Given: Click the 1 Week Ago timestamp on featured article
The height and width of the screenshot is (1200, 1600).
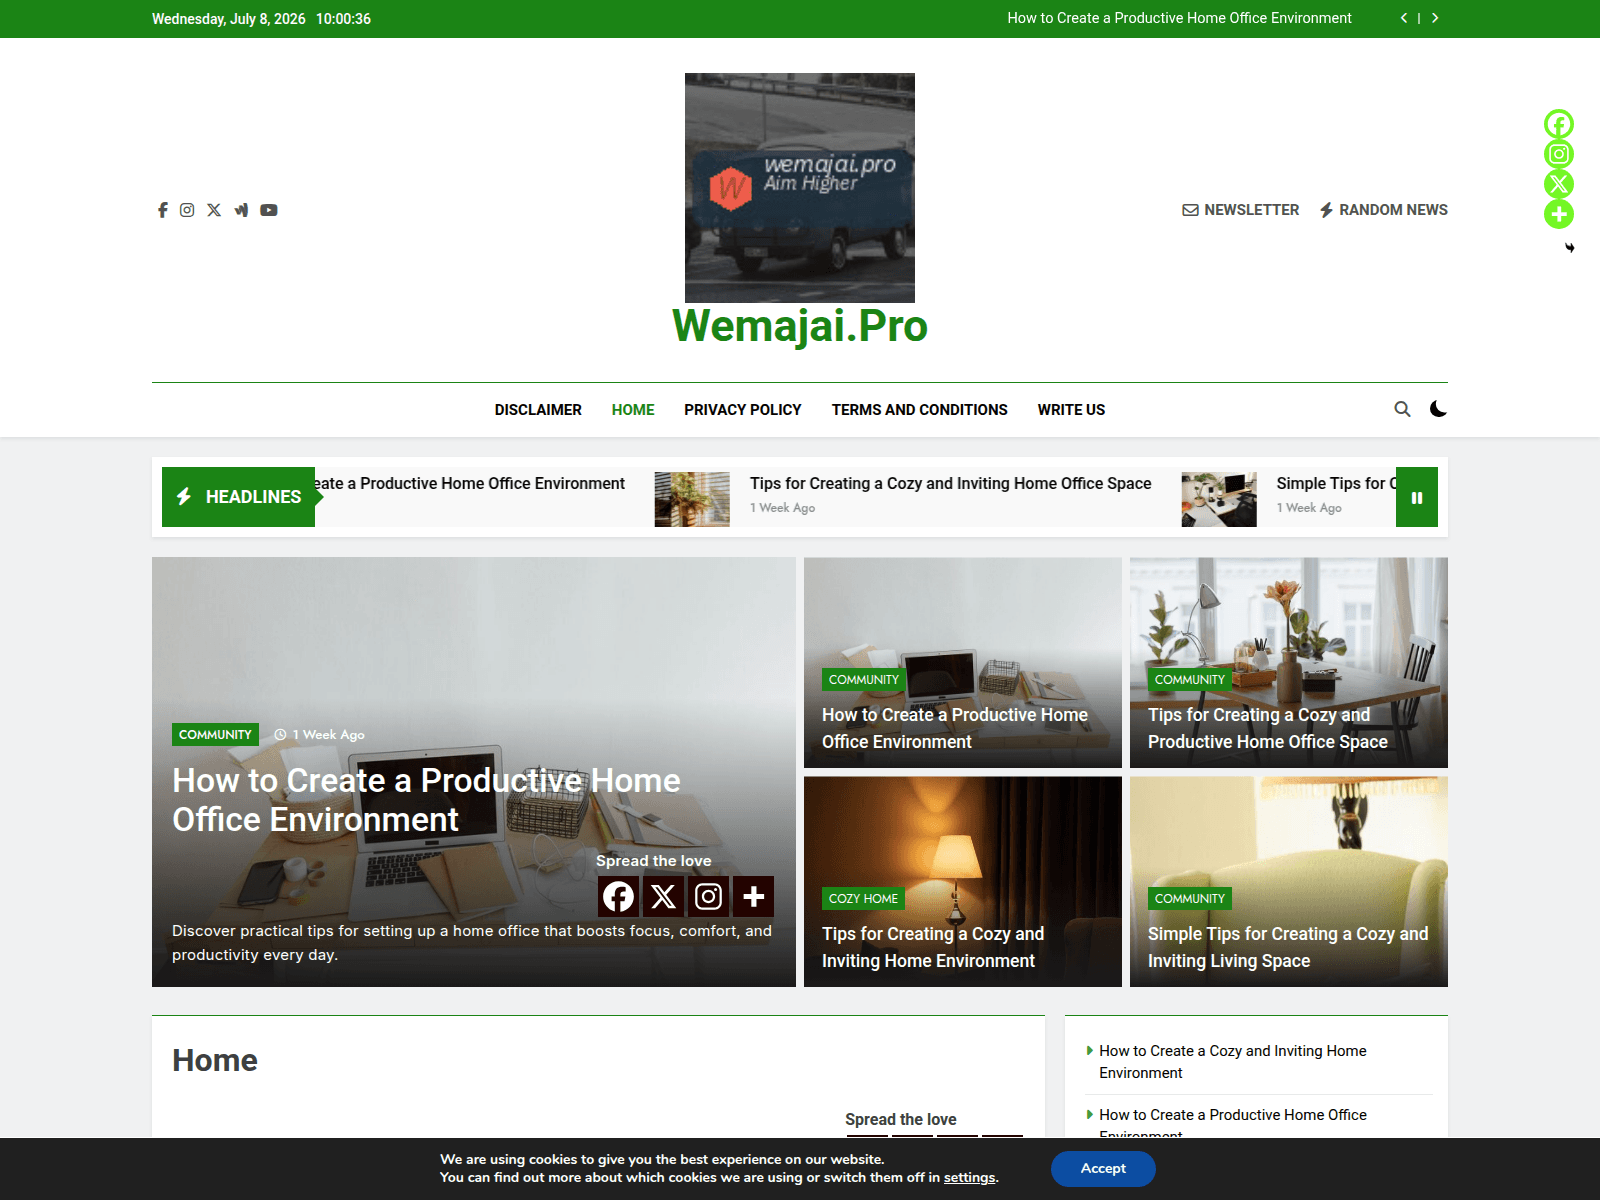Looking at the screenshot, I should pyautogui.click(x=320, y=735).
